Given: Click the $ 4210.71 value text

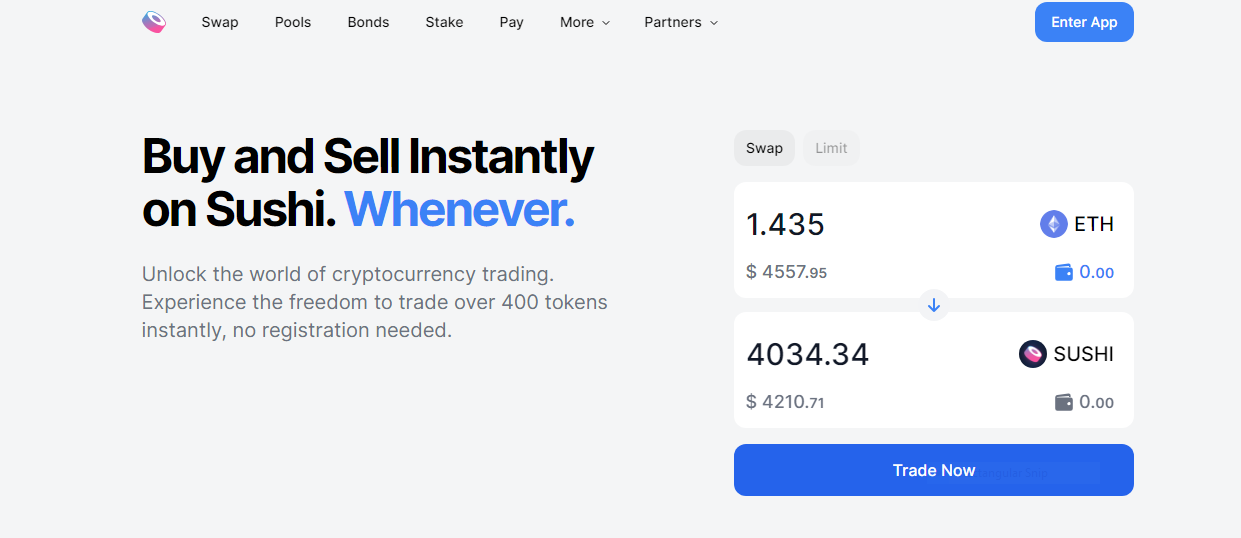Looking at the screenshot, I should tap(785, 402).
